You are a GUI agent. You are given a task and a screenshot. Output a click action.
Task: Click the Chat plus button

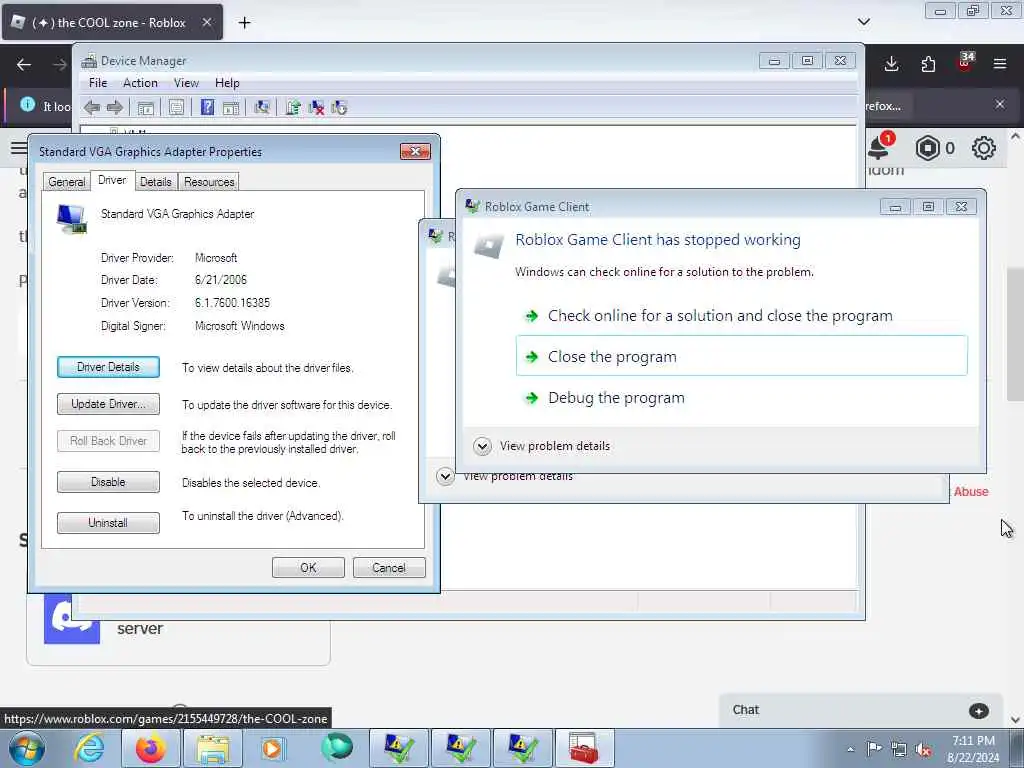click(x=978, y=711)
